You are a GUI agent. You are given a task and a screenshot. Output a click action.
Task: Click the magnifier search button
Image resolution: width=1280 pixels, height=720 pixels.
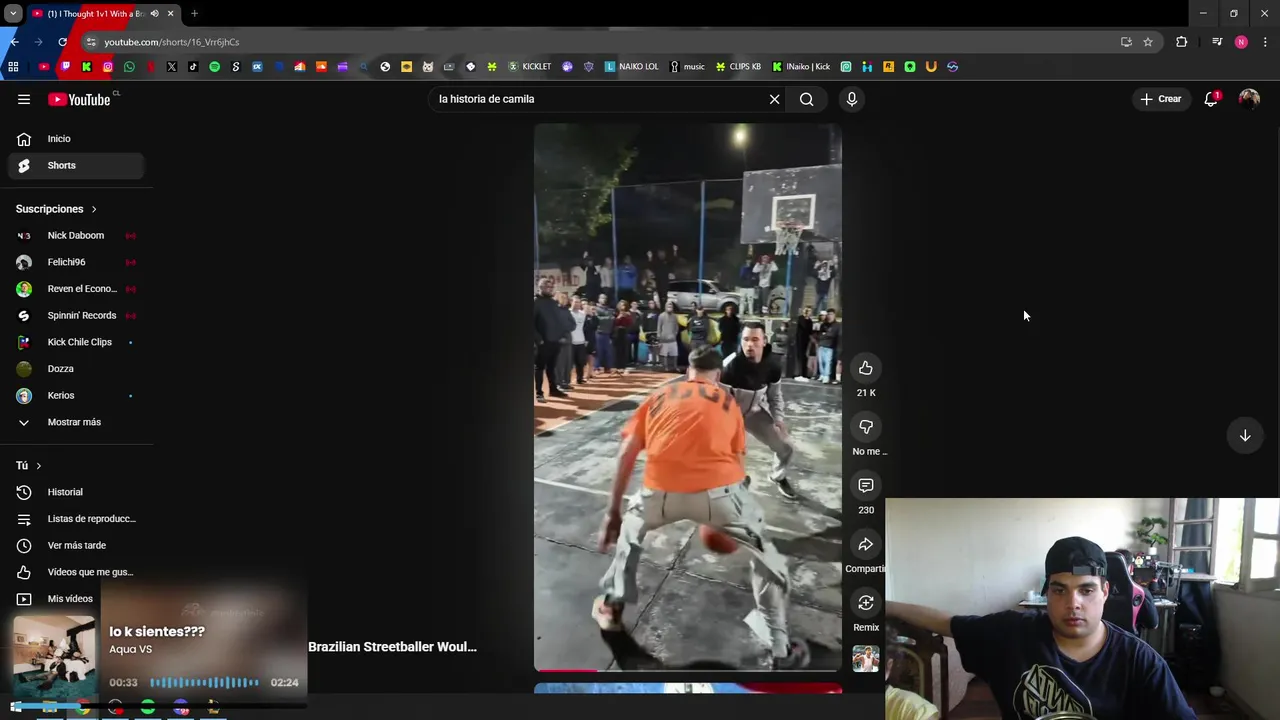807,99
